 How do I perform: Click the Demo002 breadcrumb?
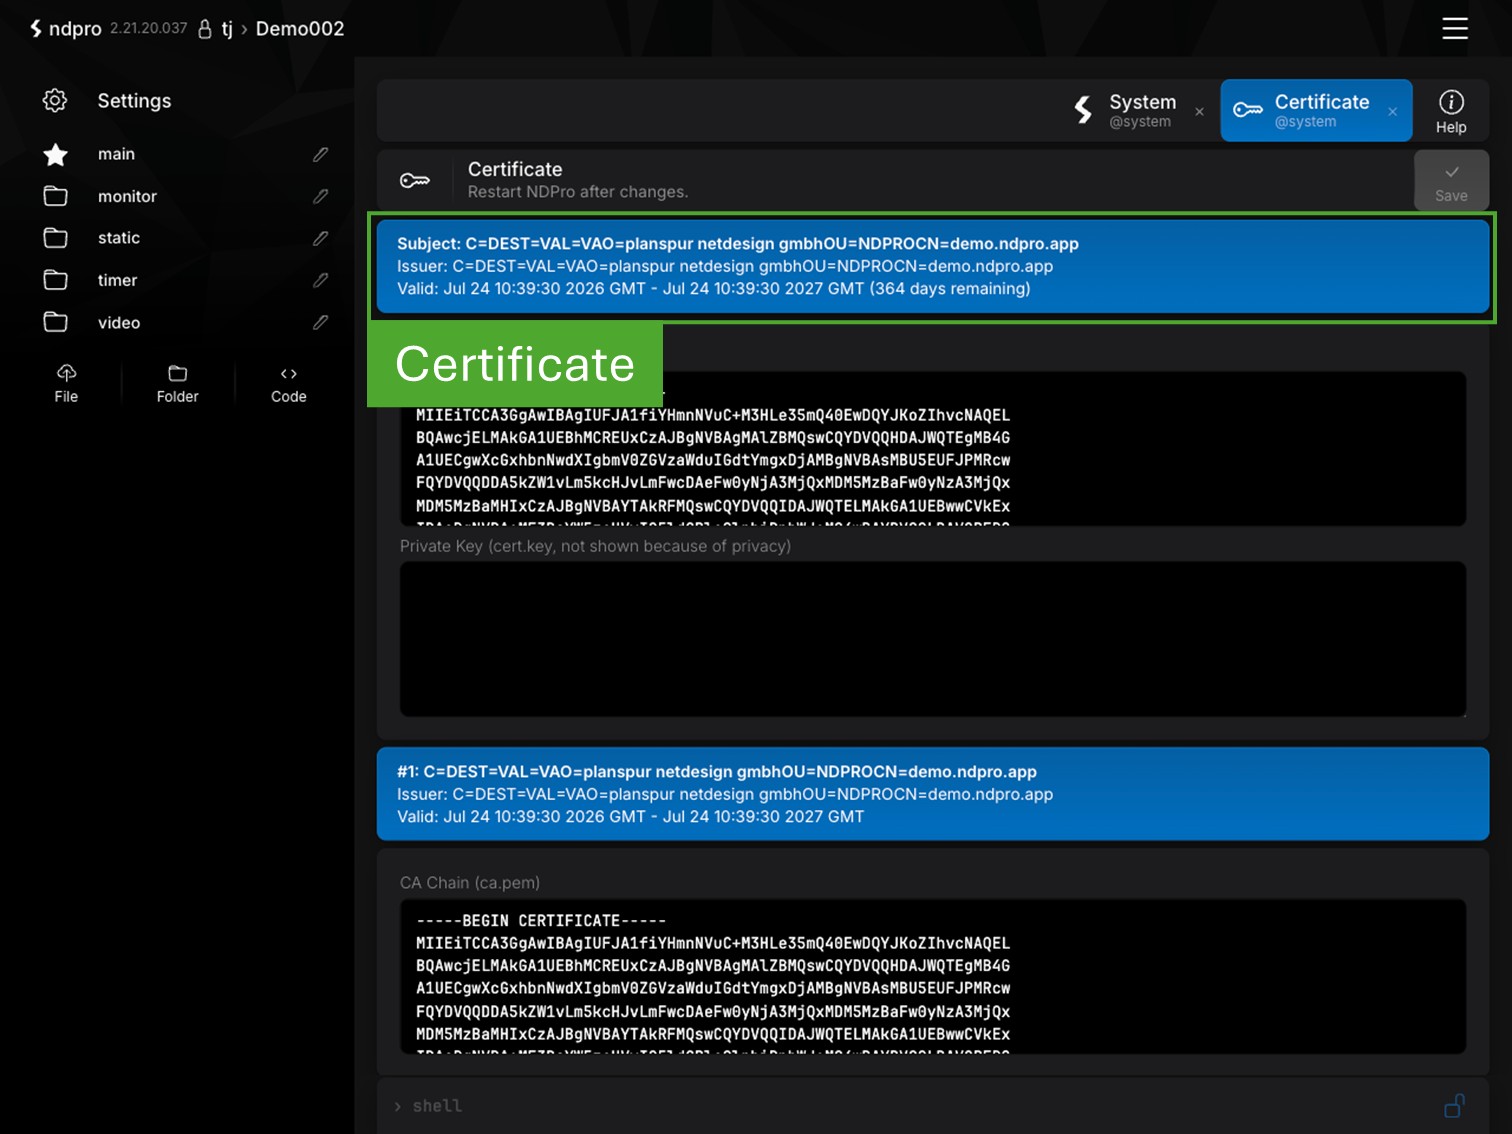tap(300, 29)
